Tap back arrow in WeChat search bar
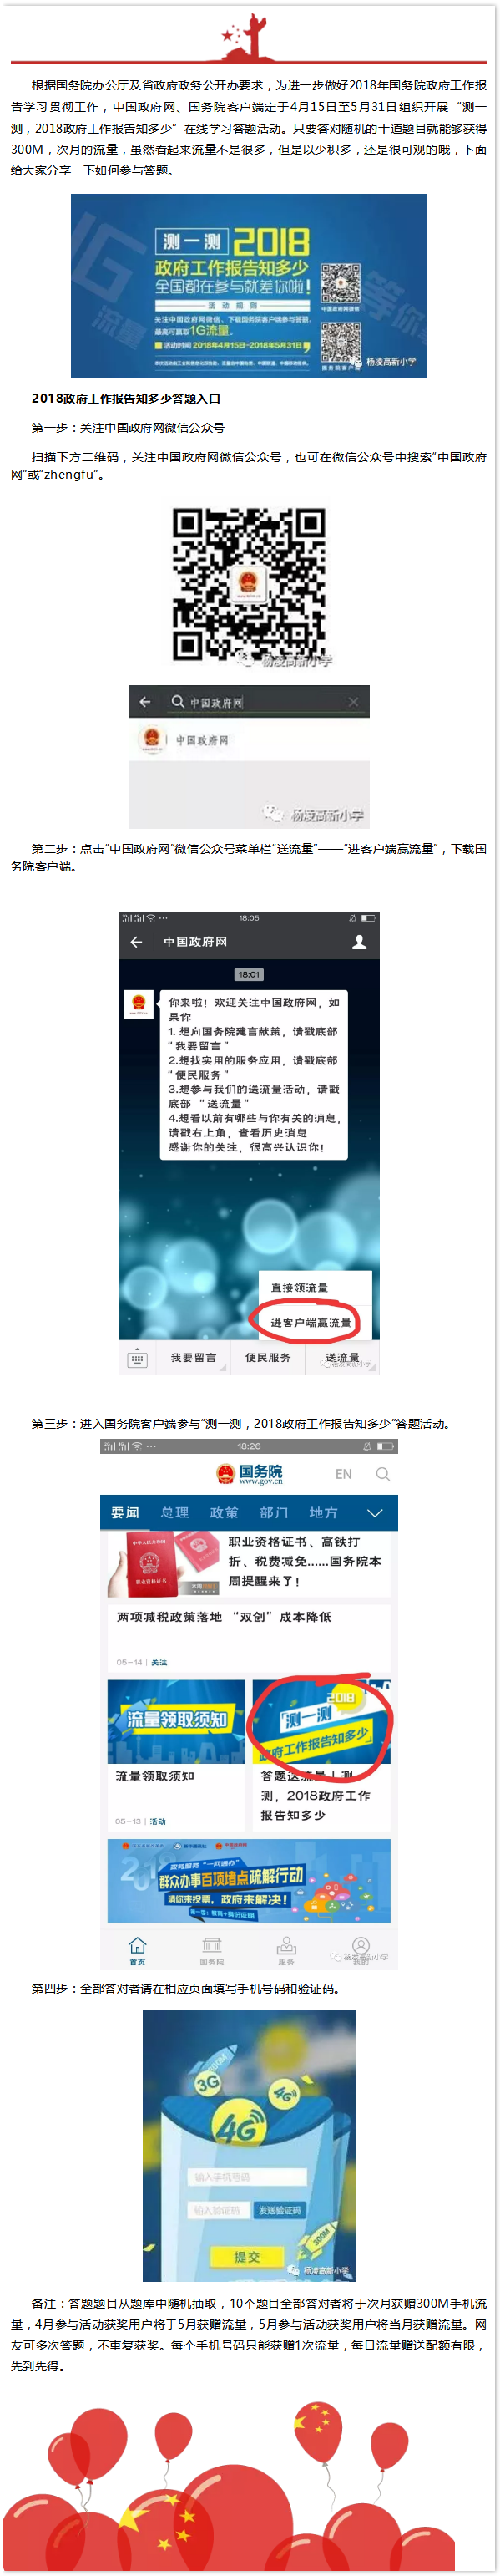Viewport: 500px width, 2576px height. pos(145,702)
